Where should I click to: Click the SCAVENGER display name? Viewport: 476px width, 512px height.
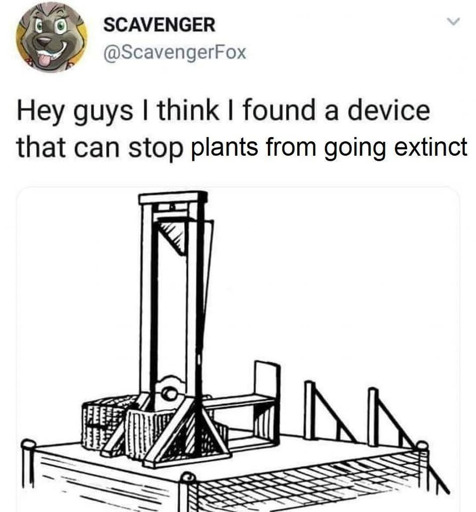(159, 25)
